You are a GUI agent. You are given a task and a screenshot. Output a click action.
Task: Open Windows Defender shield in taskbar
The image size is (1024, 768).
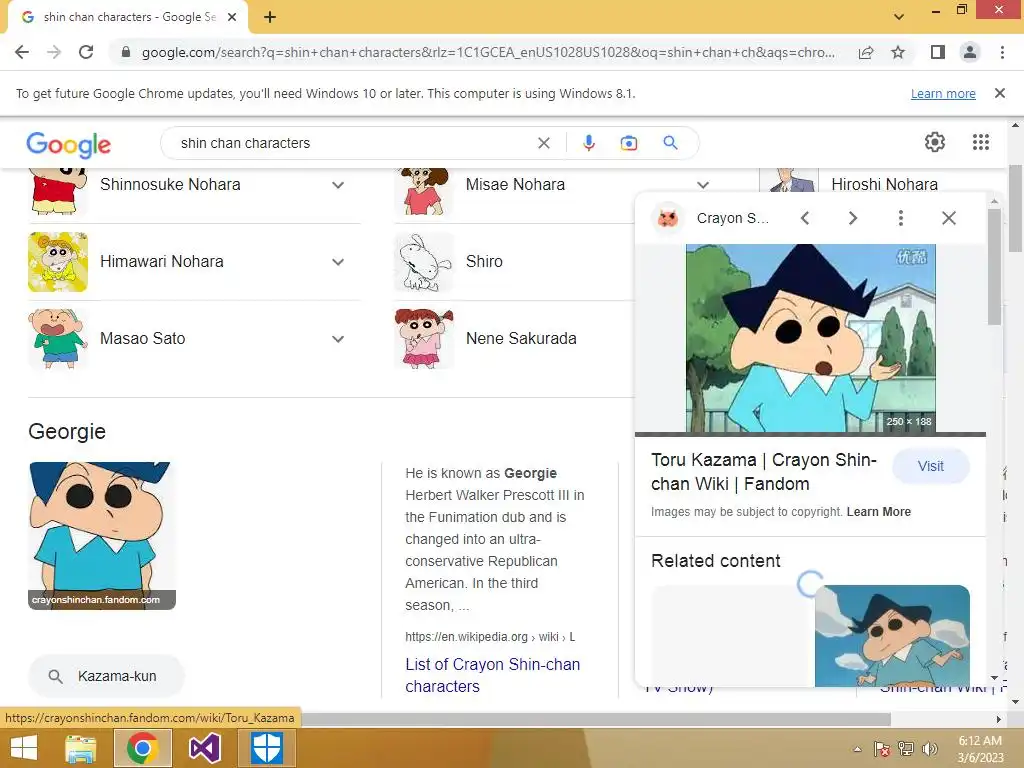coord(266,748)
